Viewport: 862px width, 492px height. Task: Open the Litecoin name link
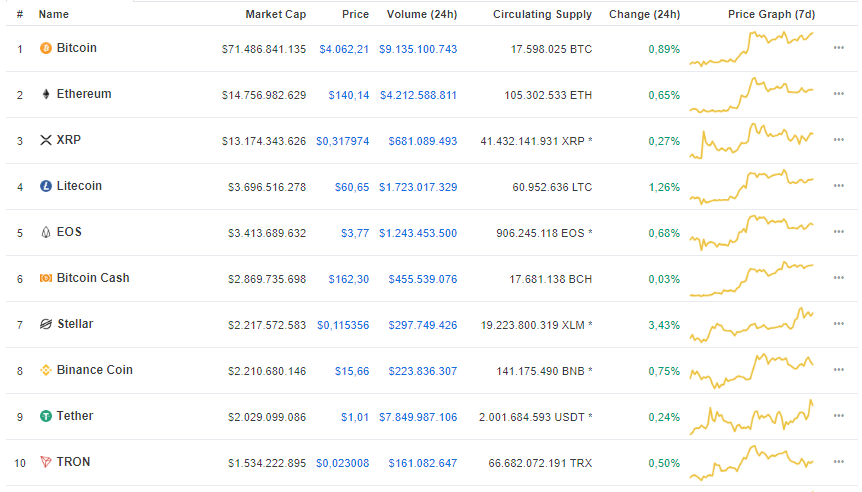pos(79,186)
